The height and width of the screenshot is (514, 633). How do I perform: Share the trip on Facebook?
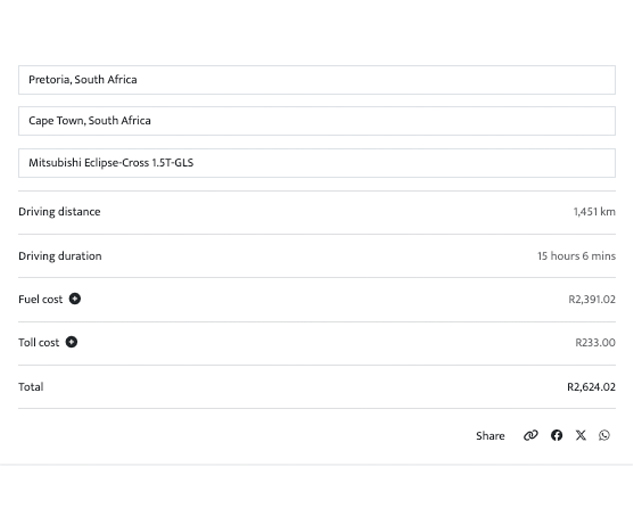pyautogui.click(x=557, y=435)
